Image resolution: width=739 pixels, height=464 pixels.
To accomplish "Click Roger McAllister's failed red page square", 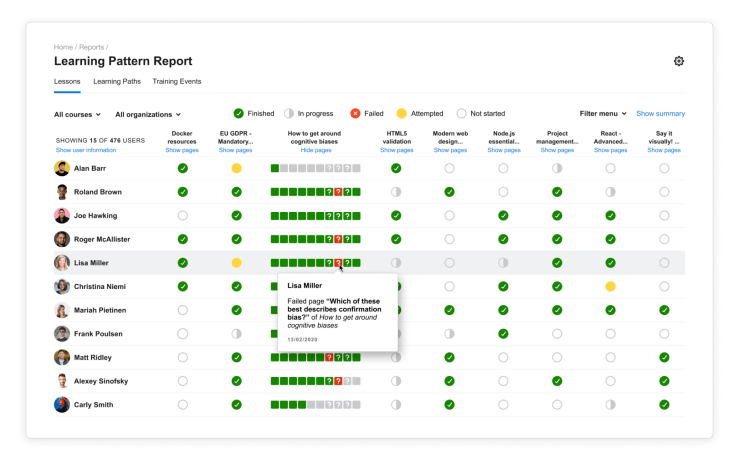I will click(338, 239).
